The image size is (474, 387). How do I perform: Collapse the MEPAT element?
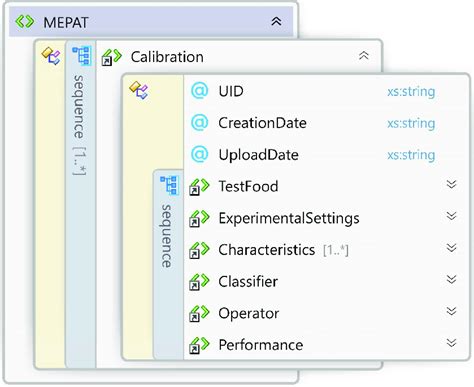coord(276,22)
